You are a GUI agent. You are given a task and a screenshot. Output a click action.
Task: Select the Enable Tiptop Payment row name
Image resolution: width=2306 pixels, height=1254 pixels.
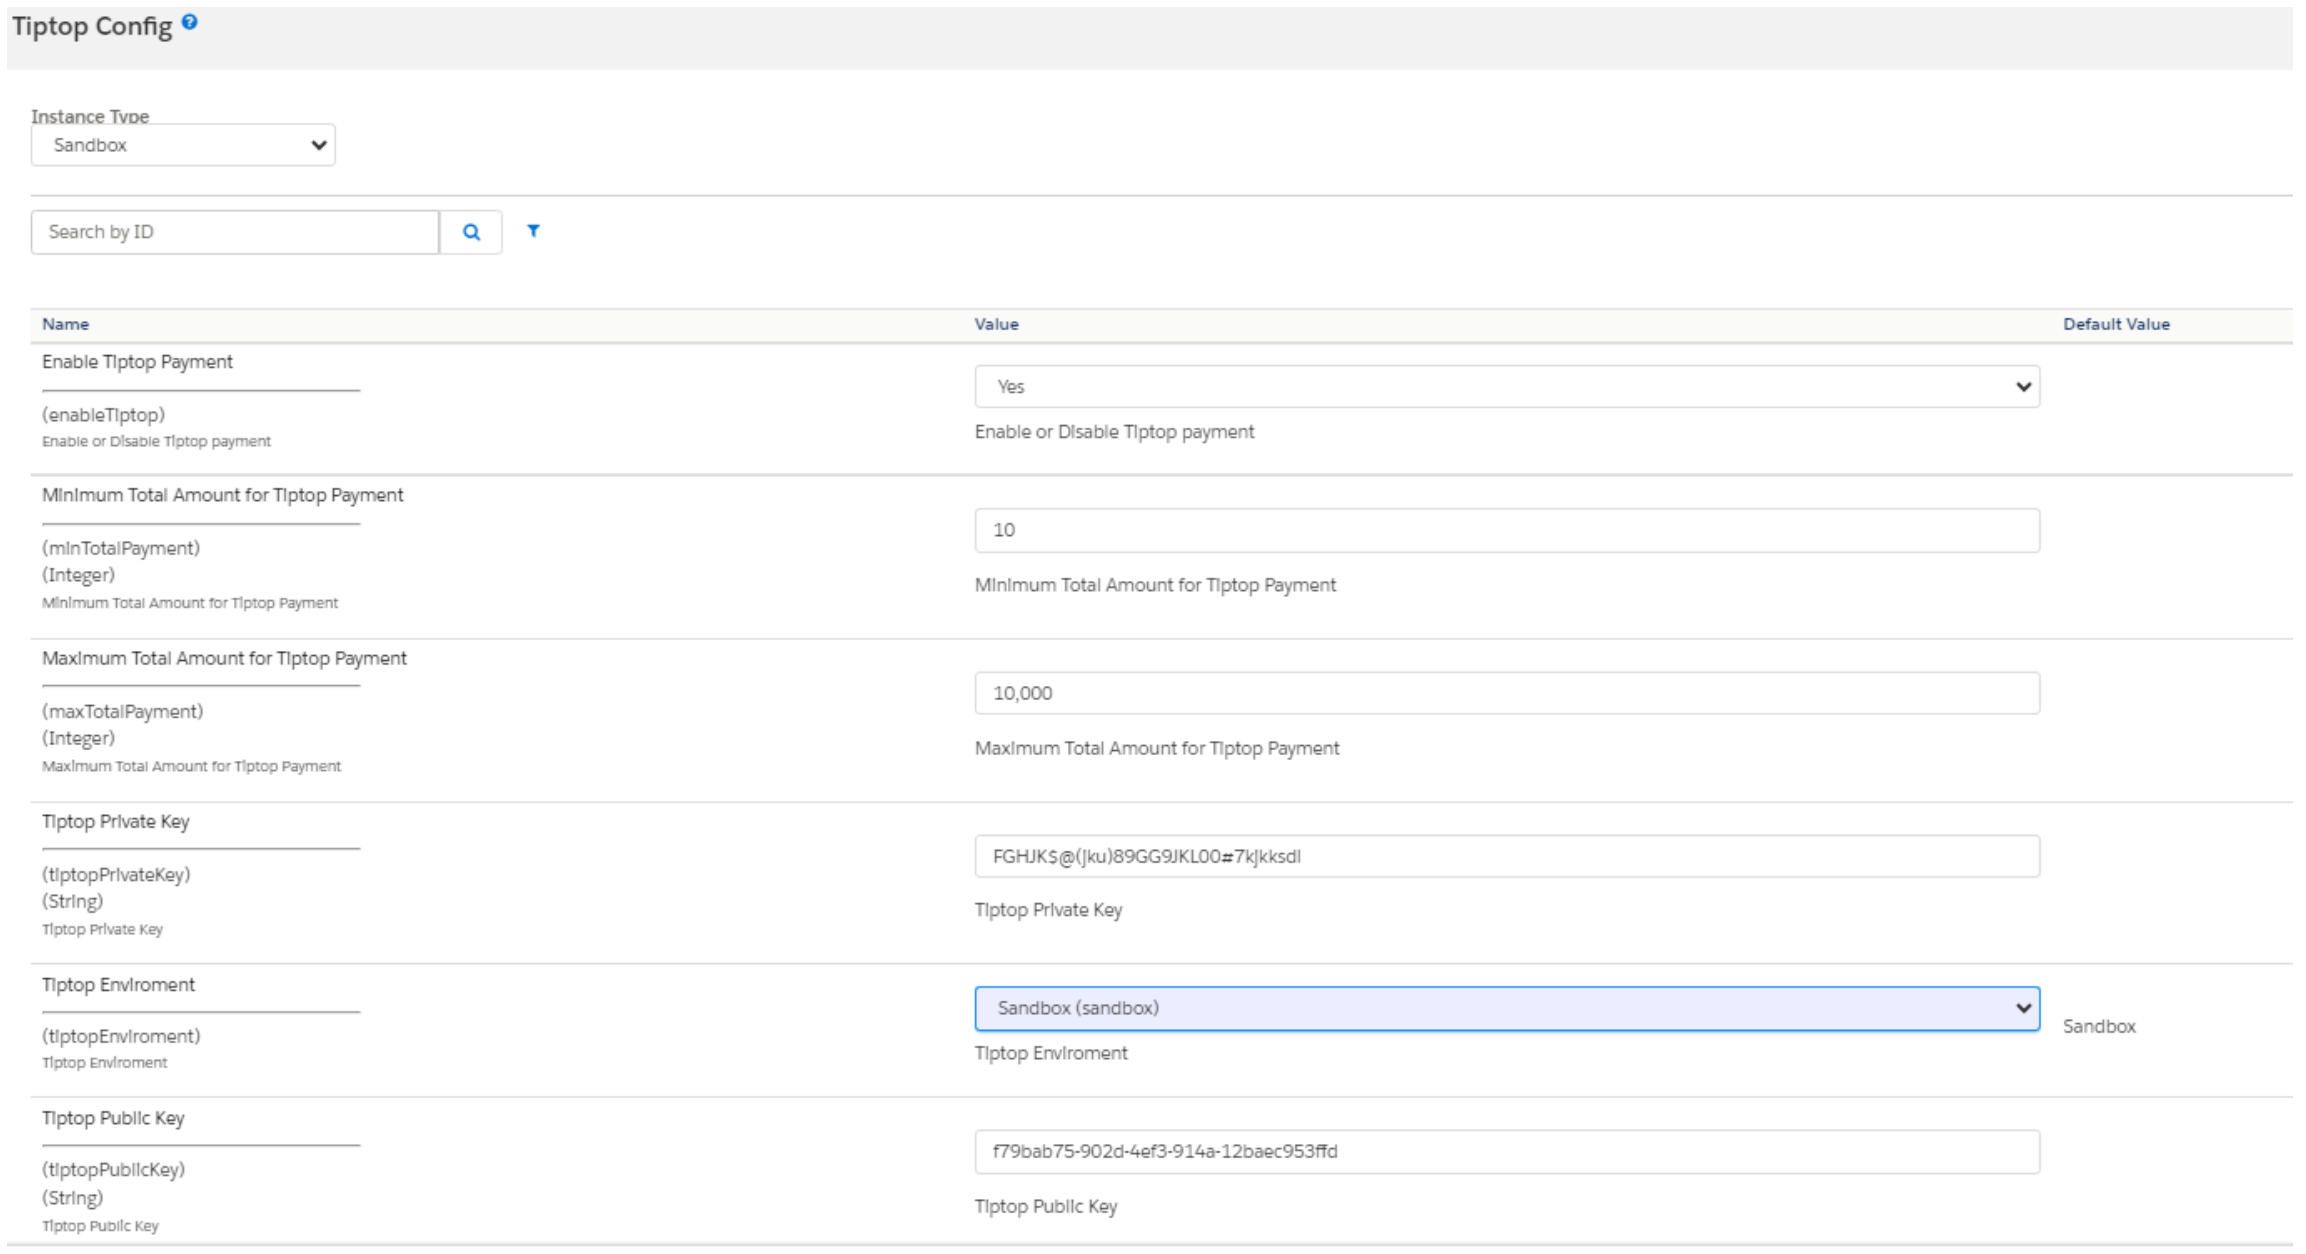137,362
